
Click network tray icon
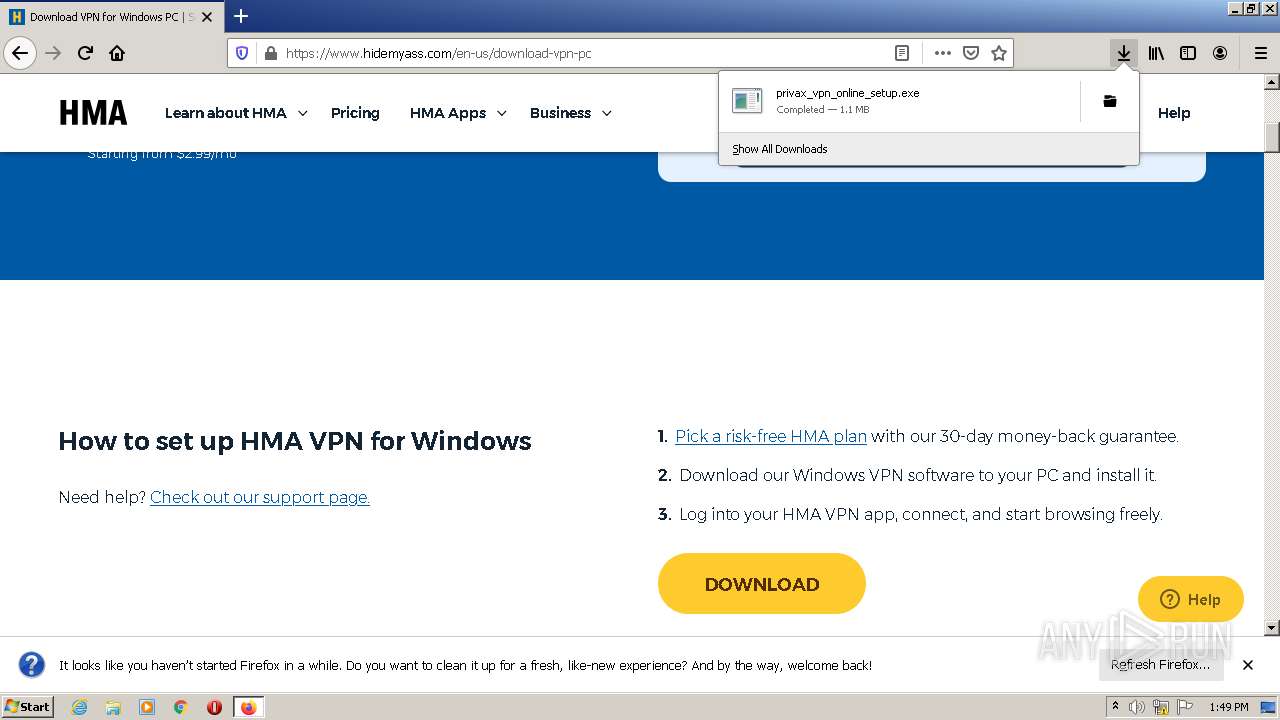1161,707
